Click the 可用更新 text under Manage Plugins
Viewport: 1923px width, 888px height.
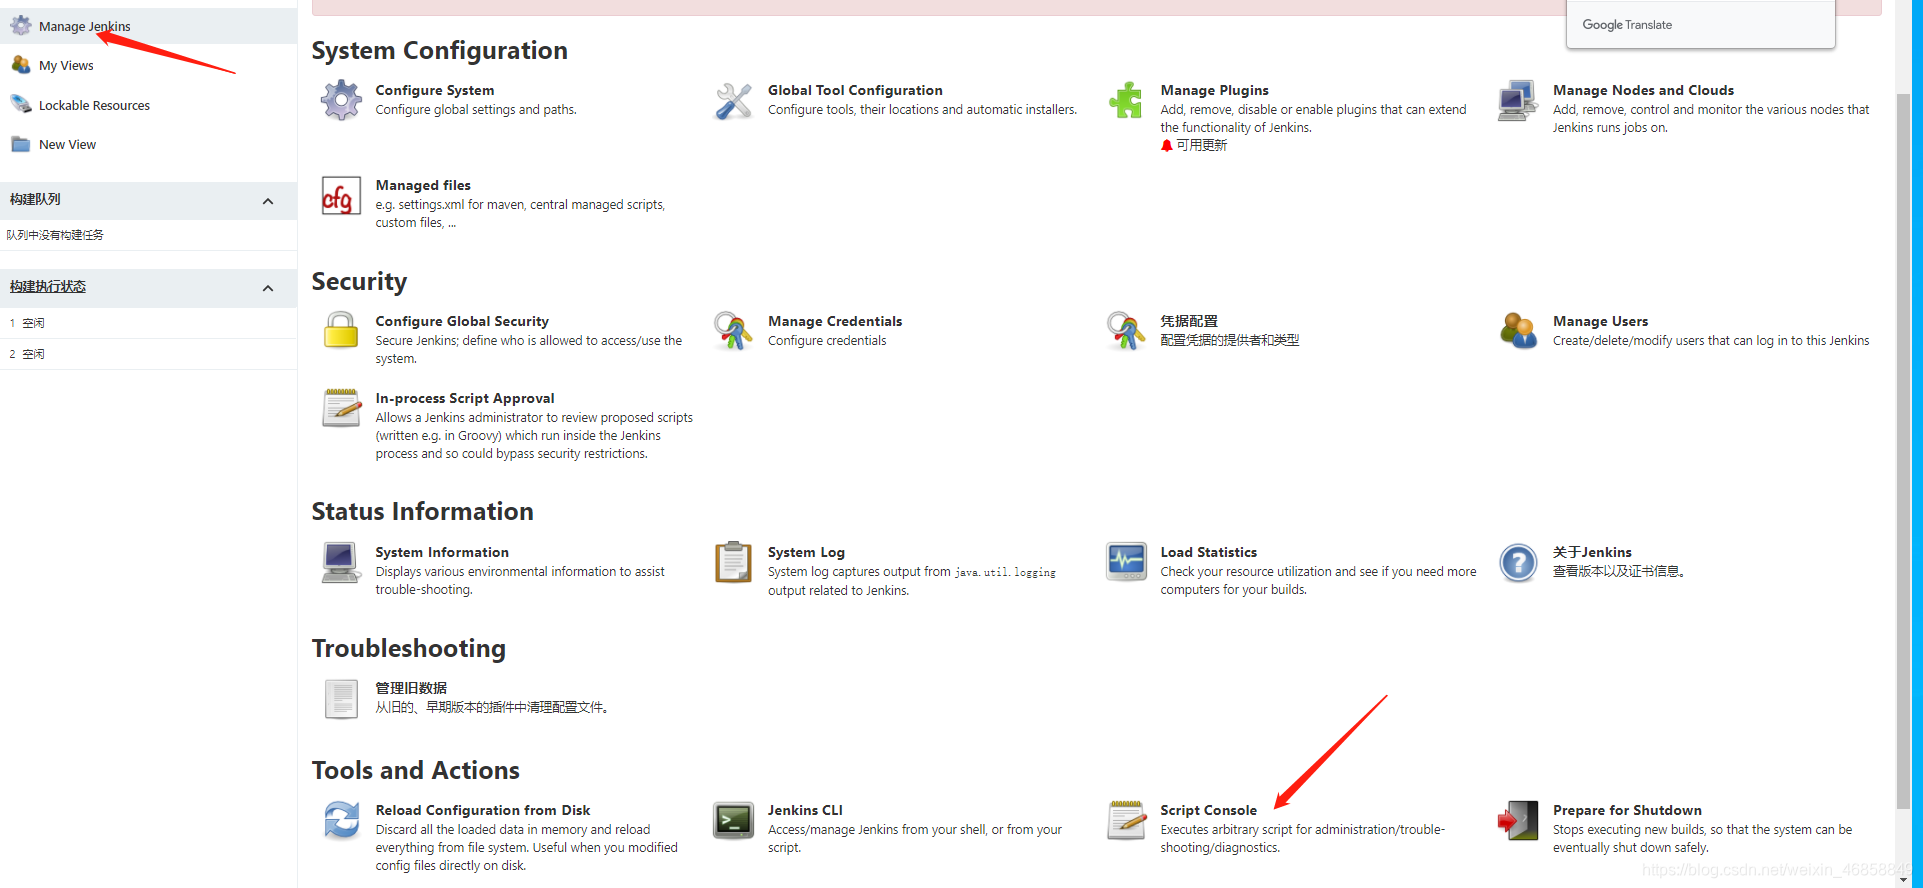(x=1201, y=145)
